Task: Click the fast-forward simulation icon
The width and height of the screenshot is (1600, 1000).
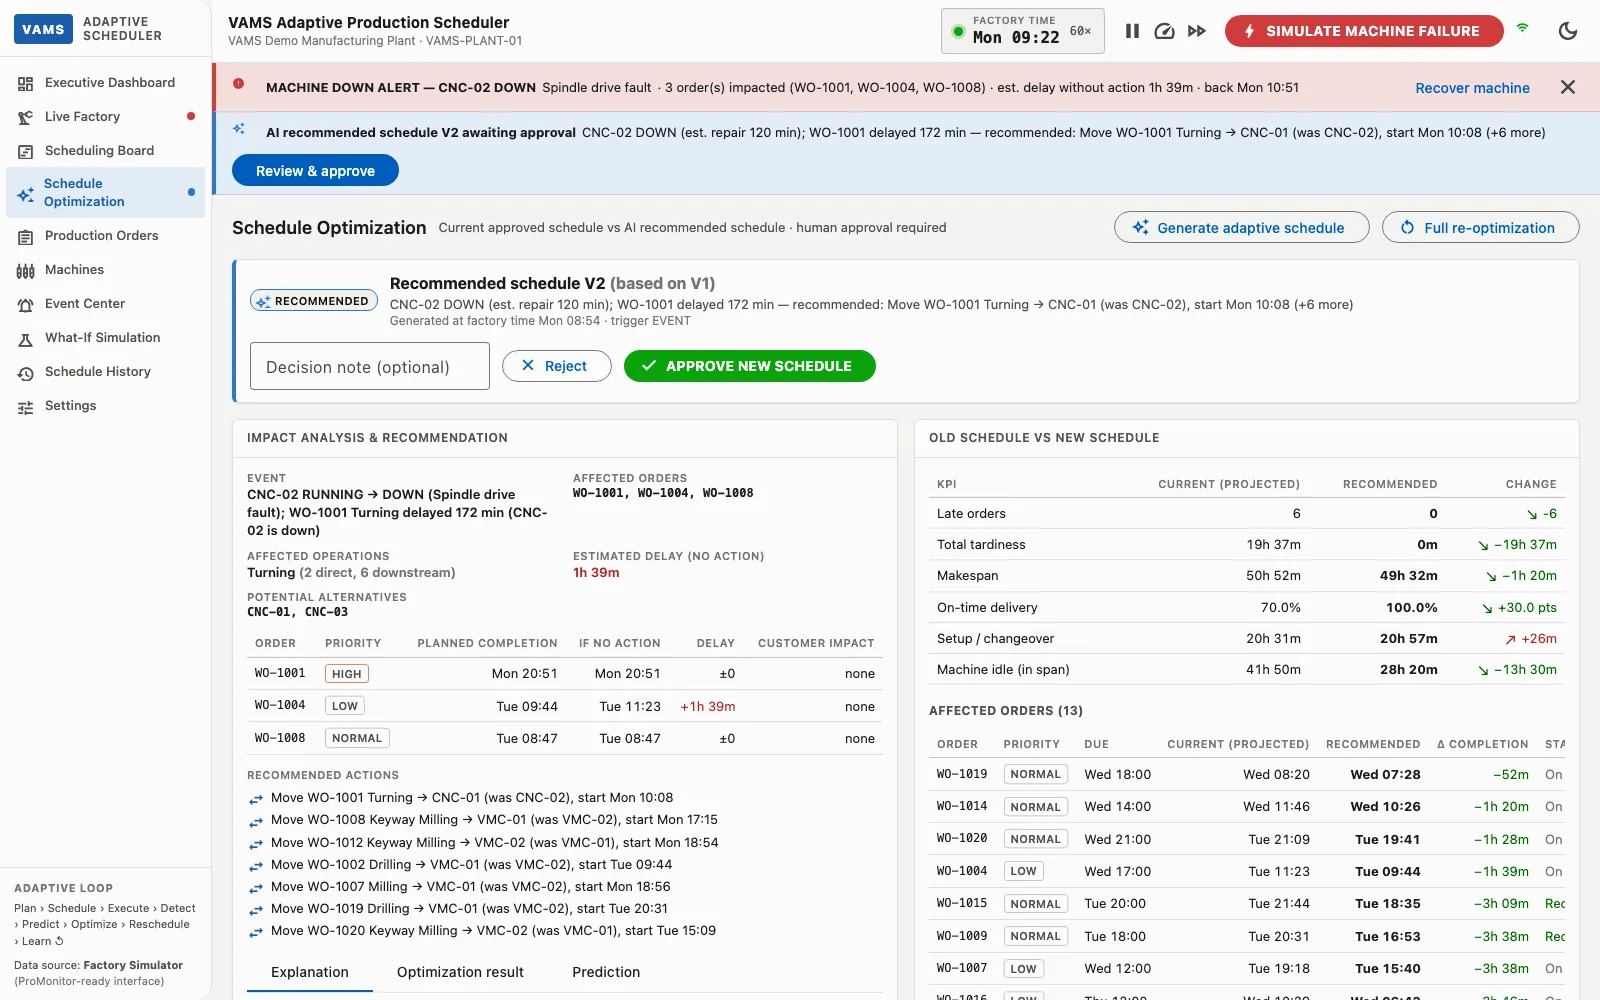Action: point(1197,31)
